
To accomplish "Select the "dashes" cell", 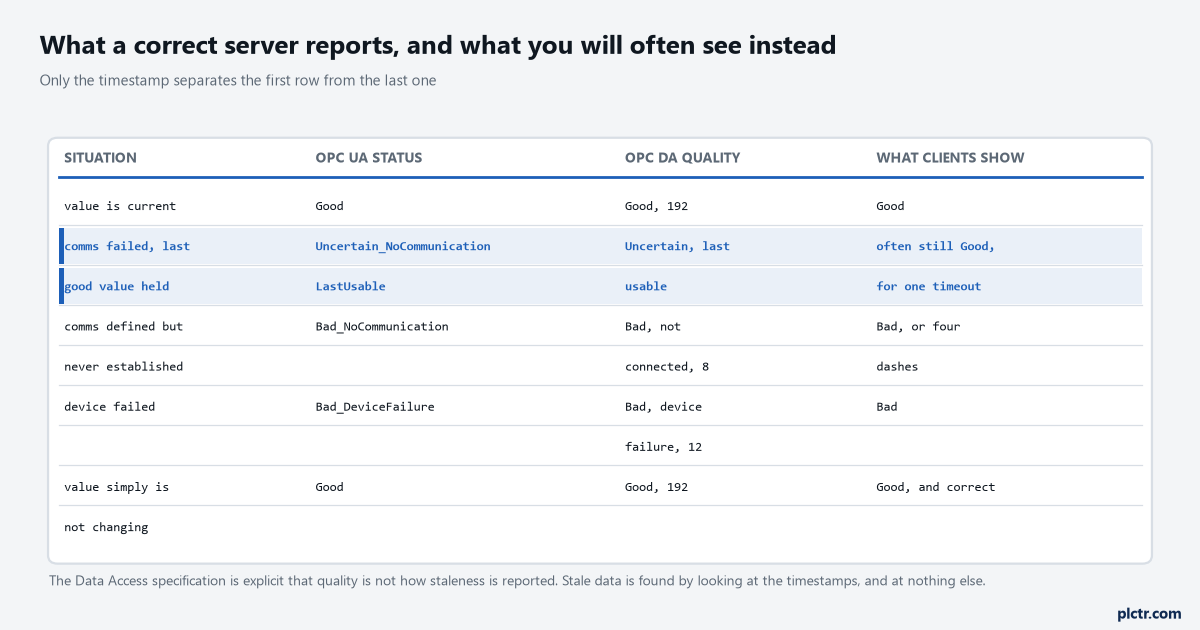I will (x=897, y=366).
